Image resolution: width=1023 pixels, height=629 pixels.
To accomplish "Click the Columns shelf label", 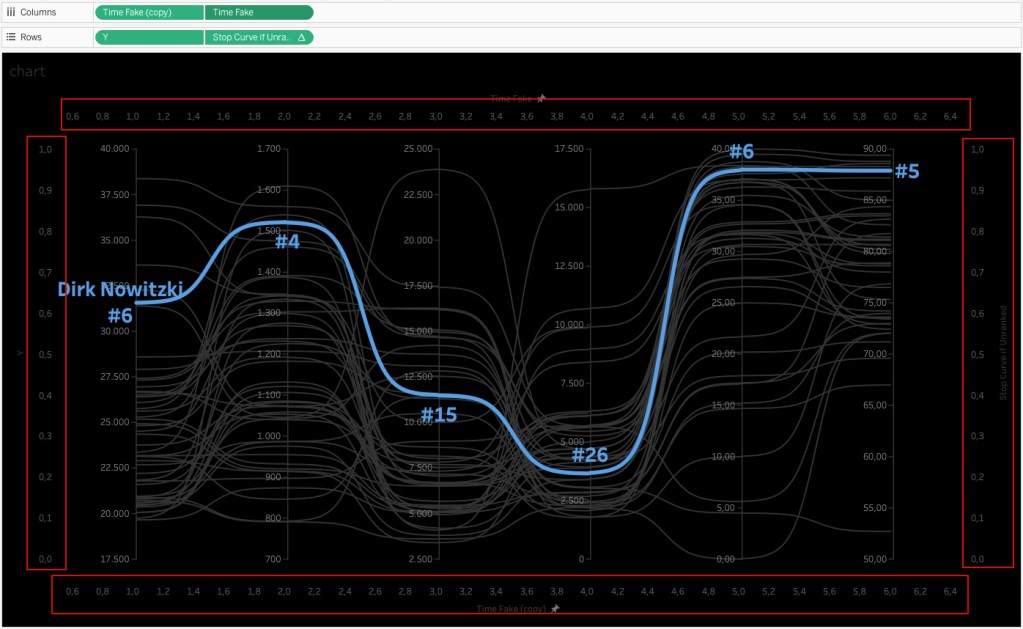I will coord(38,12).
